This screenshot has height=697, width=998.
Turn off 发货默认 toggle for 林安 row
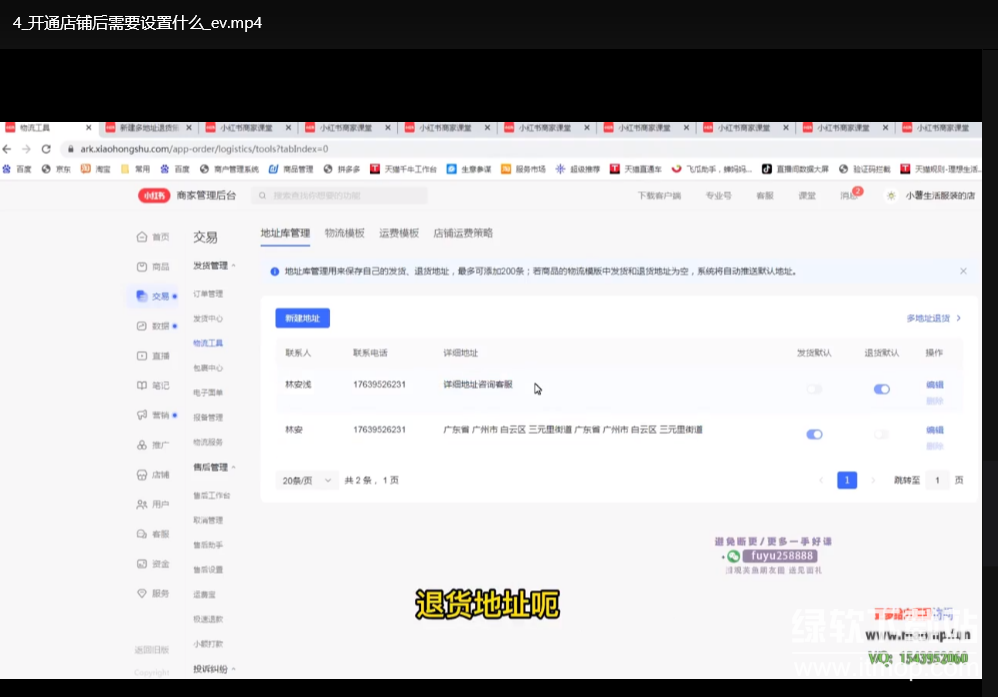tap(814, 434)
